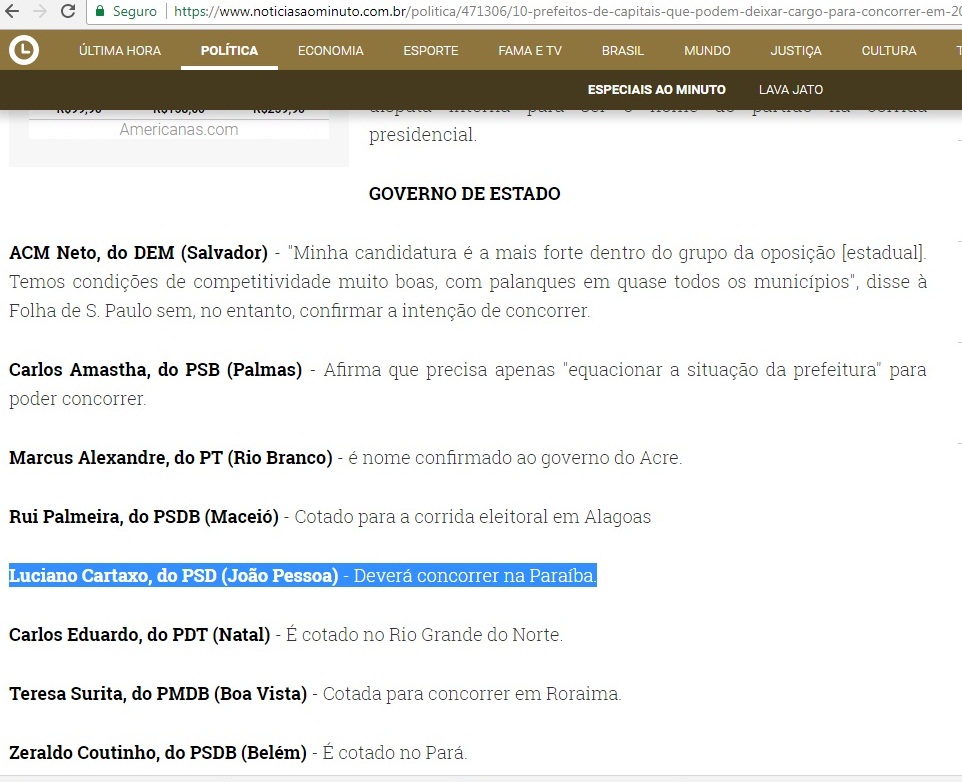
Task: Open the Brasil news section
Action: tap(623, 51)
